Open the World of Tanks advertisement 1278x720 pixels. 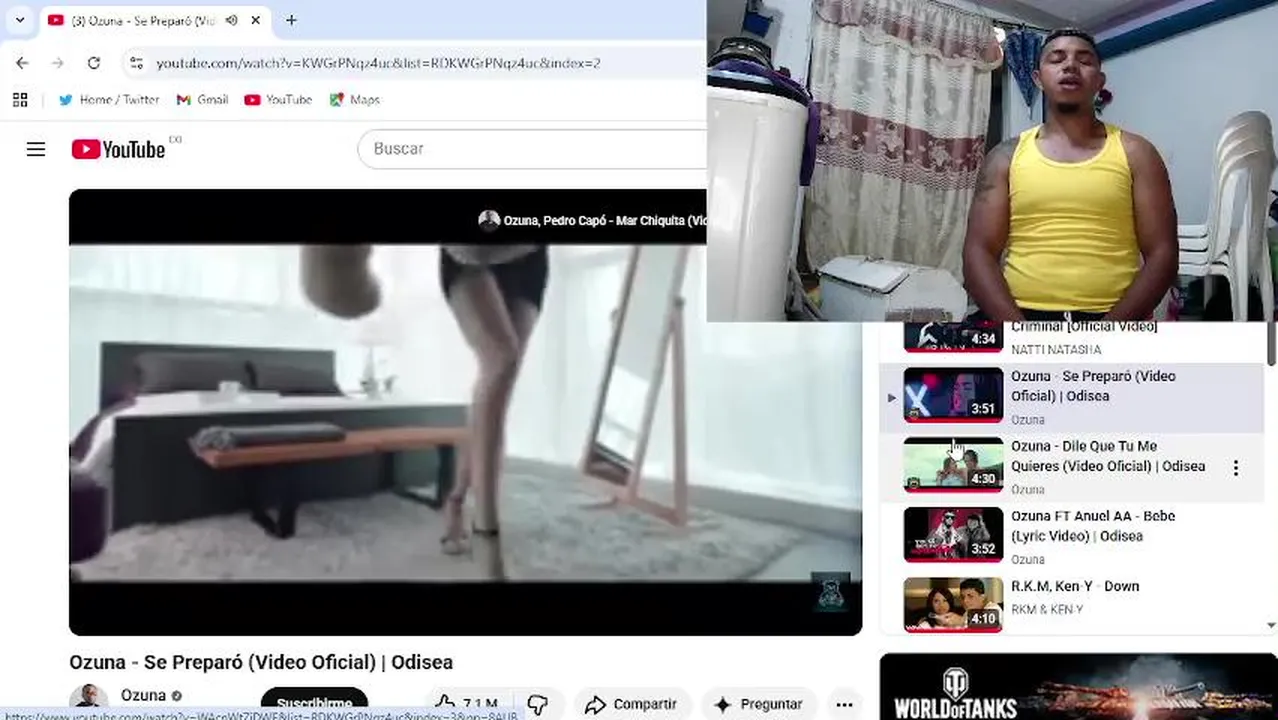coord(1078,687)
